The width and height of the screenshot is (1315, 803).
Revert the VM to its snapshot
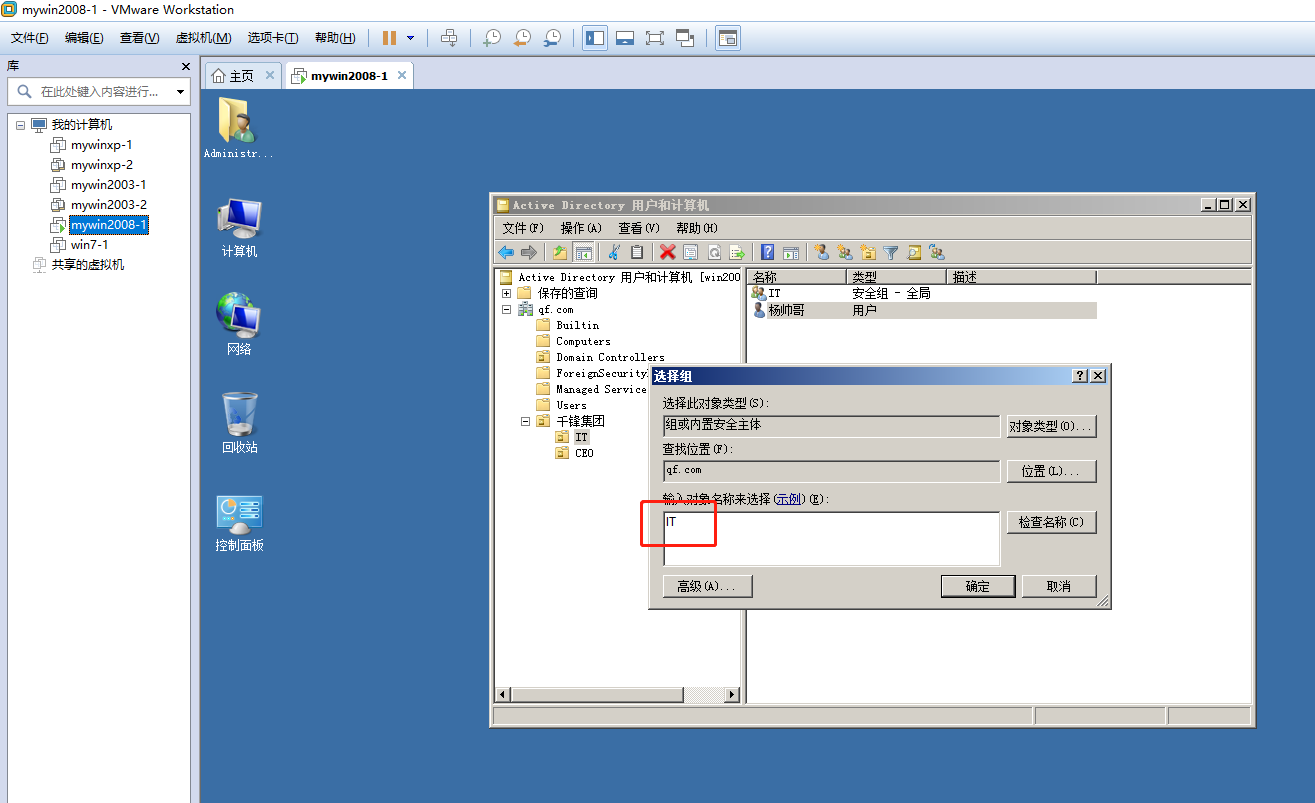[x=522, y=38]
